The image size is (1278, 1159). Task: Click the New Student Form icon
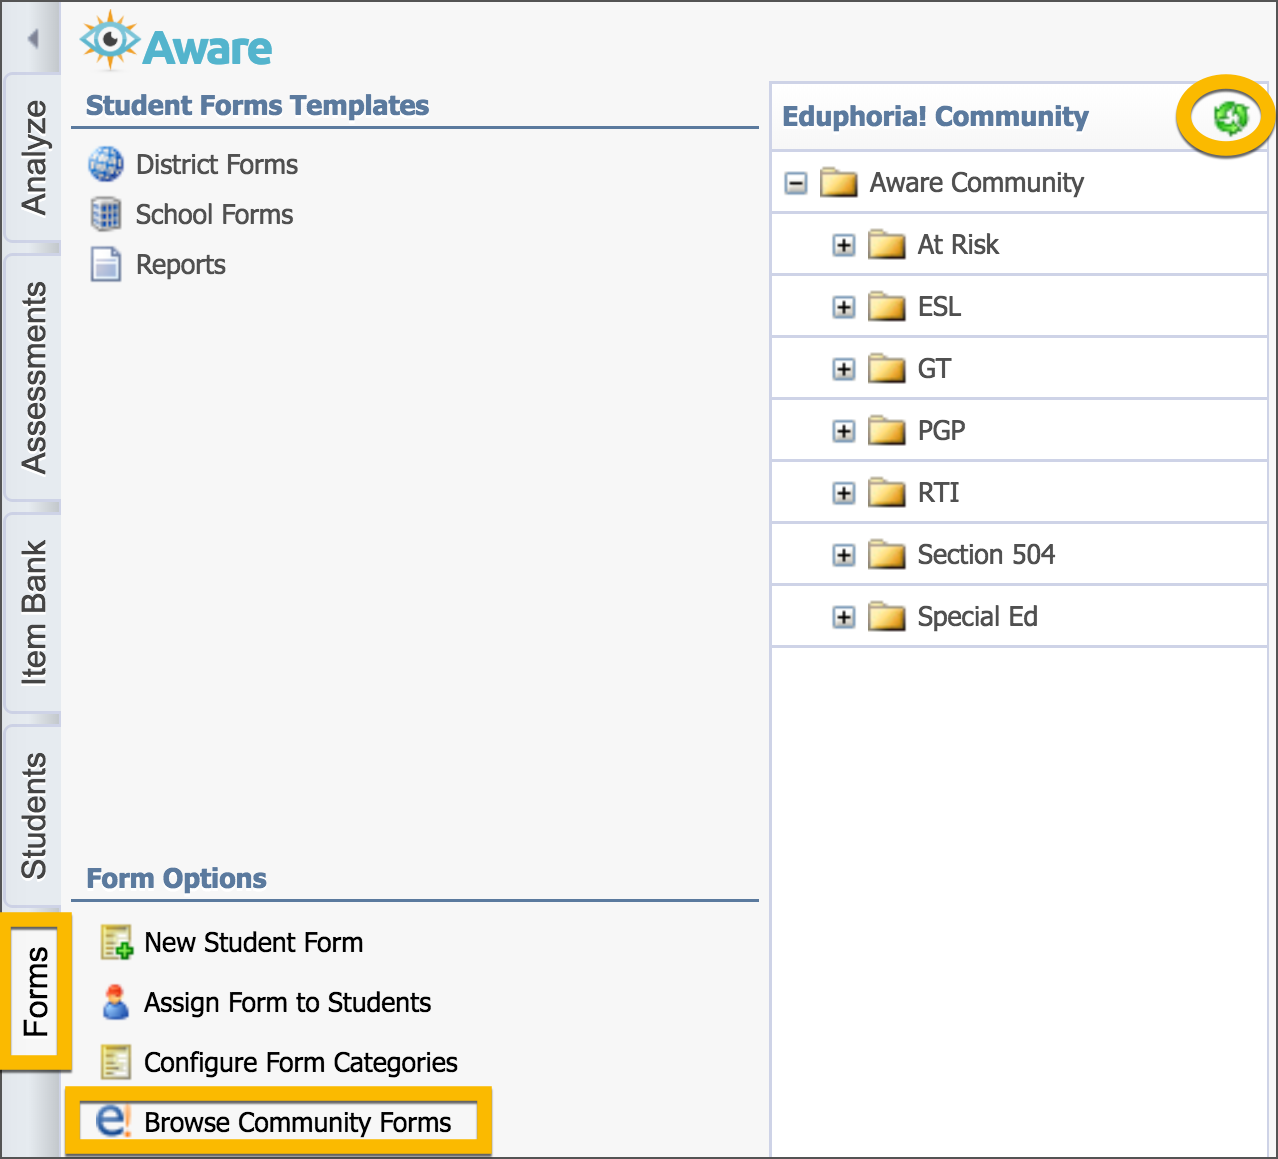pos(116,942)
